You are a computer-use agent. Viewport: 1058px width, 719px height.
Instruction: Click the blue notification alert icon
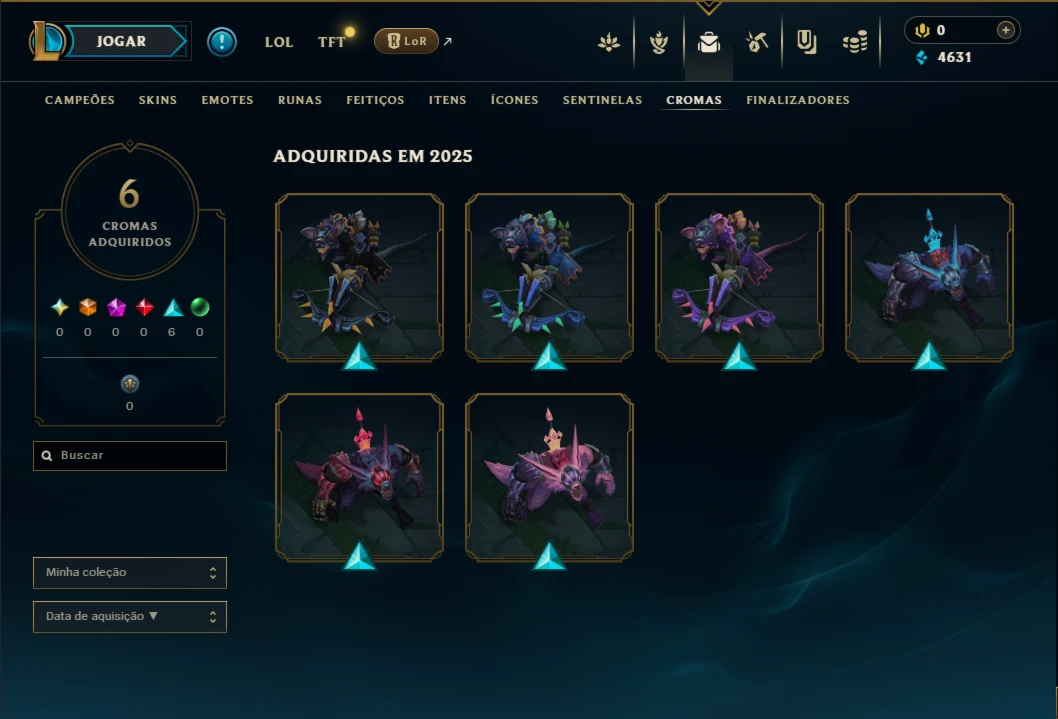[x=221, y=42]
